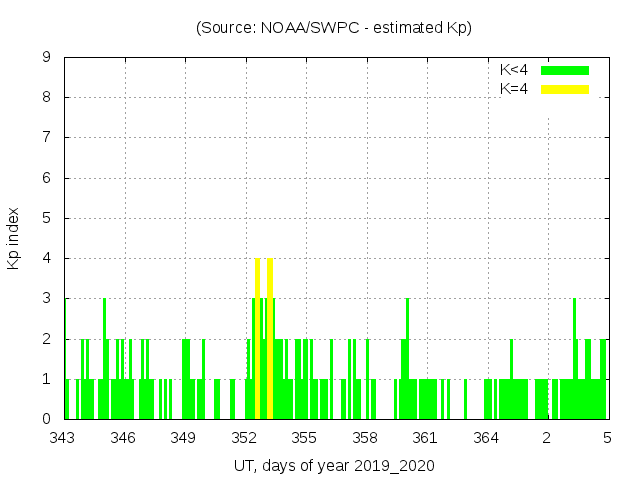Click the final x-axis tick label 5
The image size is (640, 480).
[607, 438]
